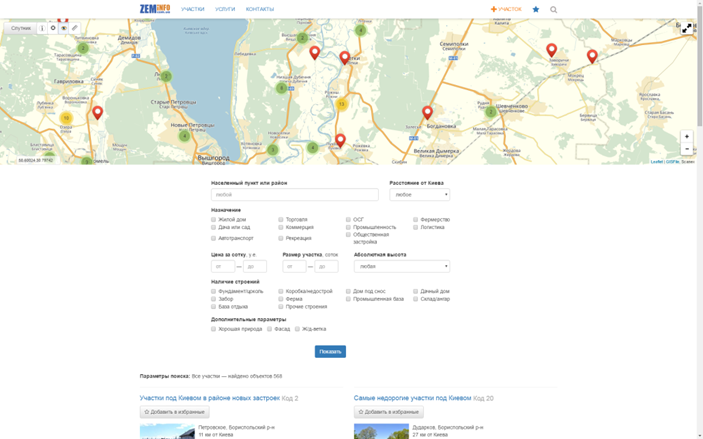Select the map ruler measure tool
Image resolution: width=703 pixels, height=439 pixels.
[74, 28]
